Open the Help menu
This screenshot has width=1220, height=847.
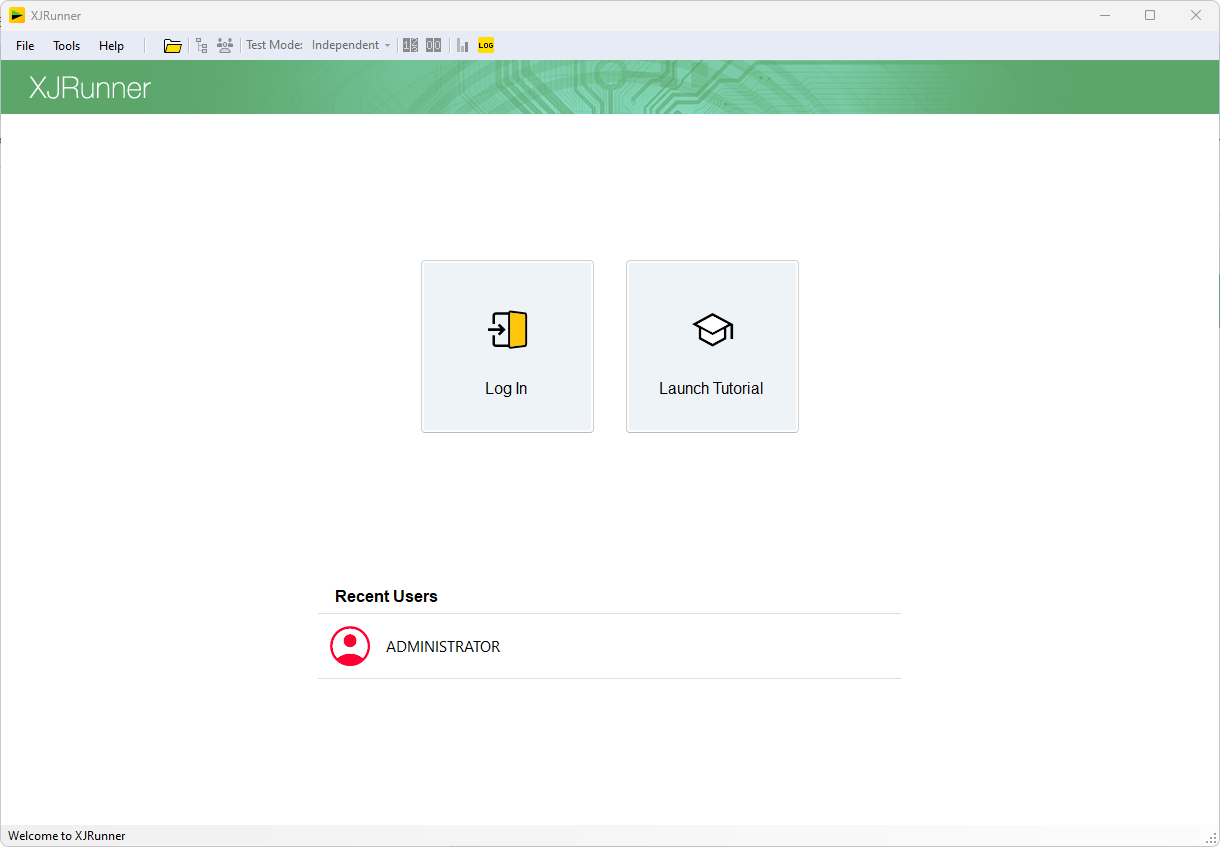pos(111,46)
